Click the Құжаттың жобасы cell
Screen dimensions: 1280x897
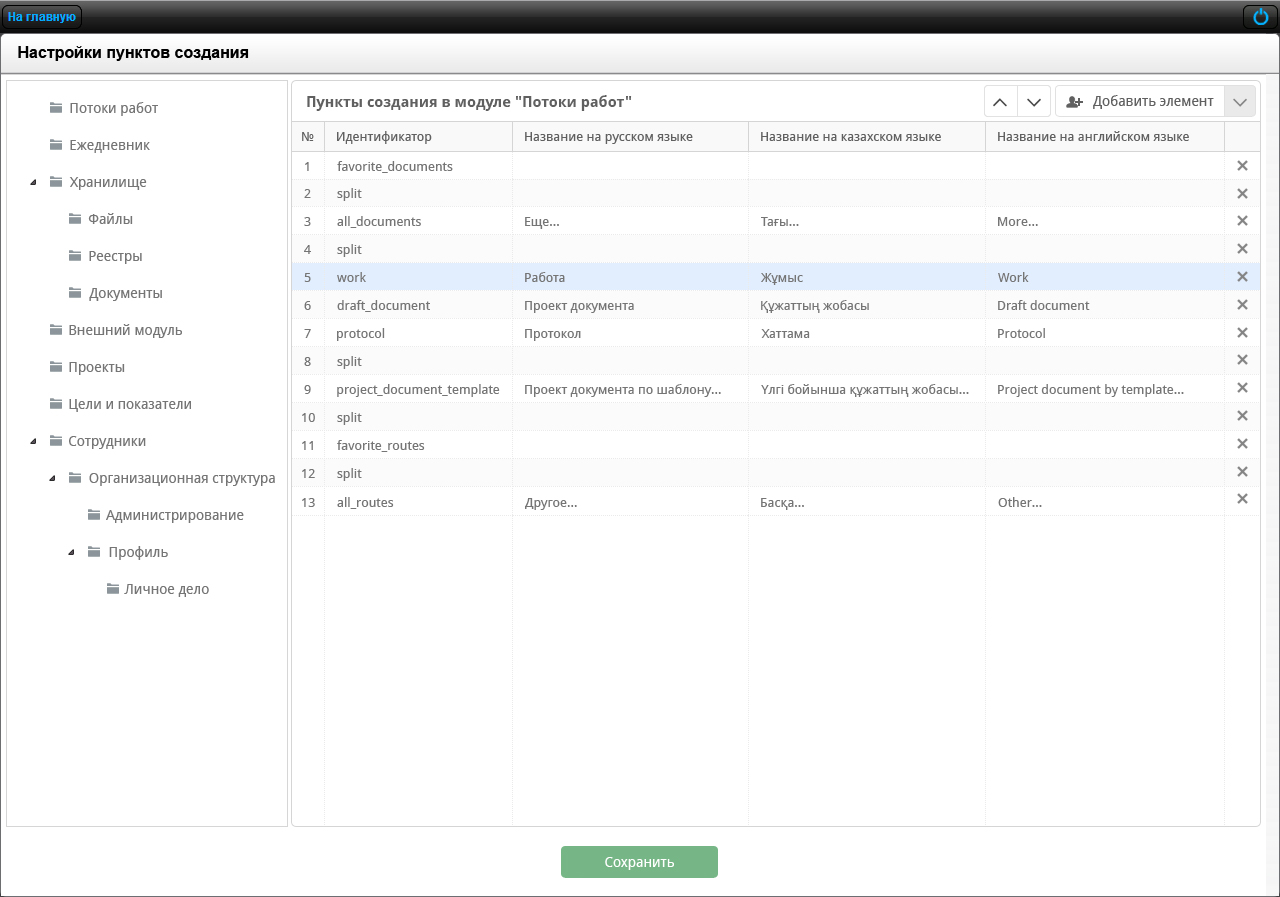[x=867, y=305]
